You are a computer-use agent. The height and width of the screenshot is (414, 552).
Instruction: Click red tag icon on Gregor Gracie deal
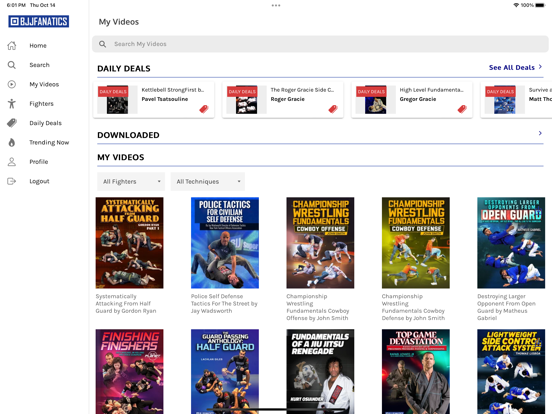(x=462, y=109)
